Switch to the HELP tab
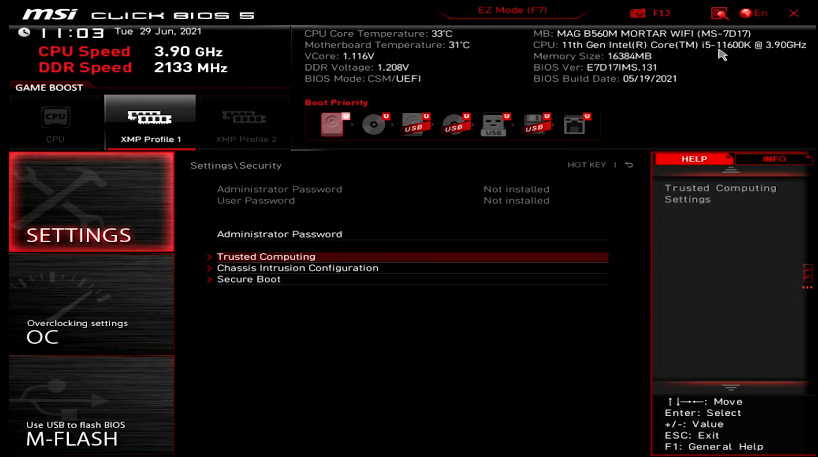Viewport: 818px width, 457px height. click(694, 159)
